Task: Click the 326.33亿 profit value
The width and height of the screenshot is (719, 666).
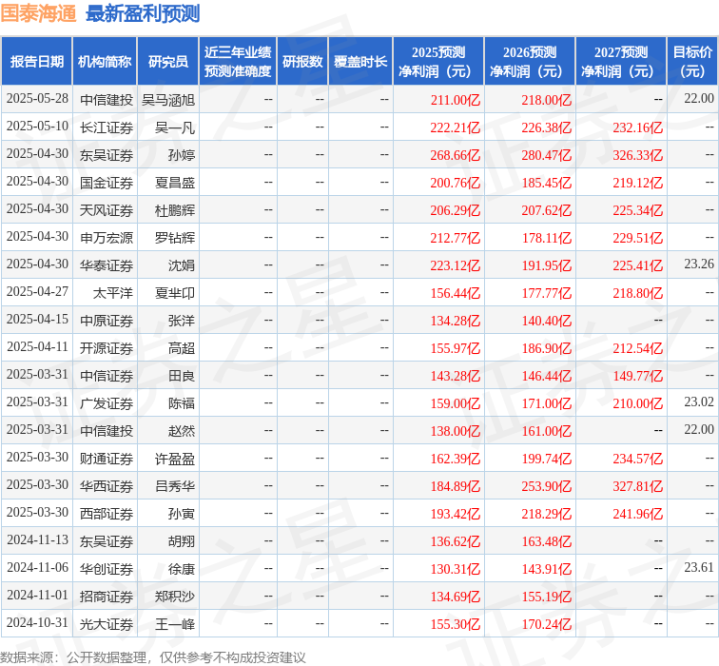Action: (637, 155)
